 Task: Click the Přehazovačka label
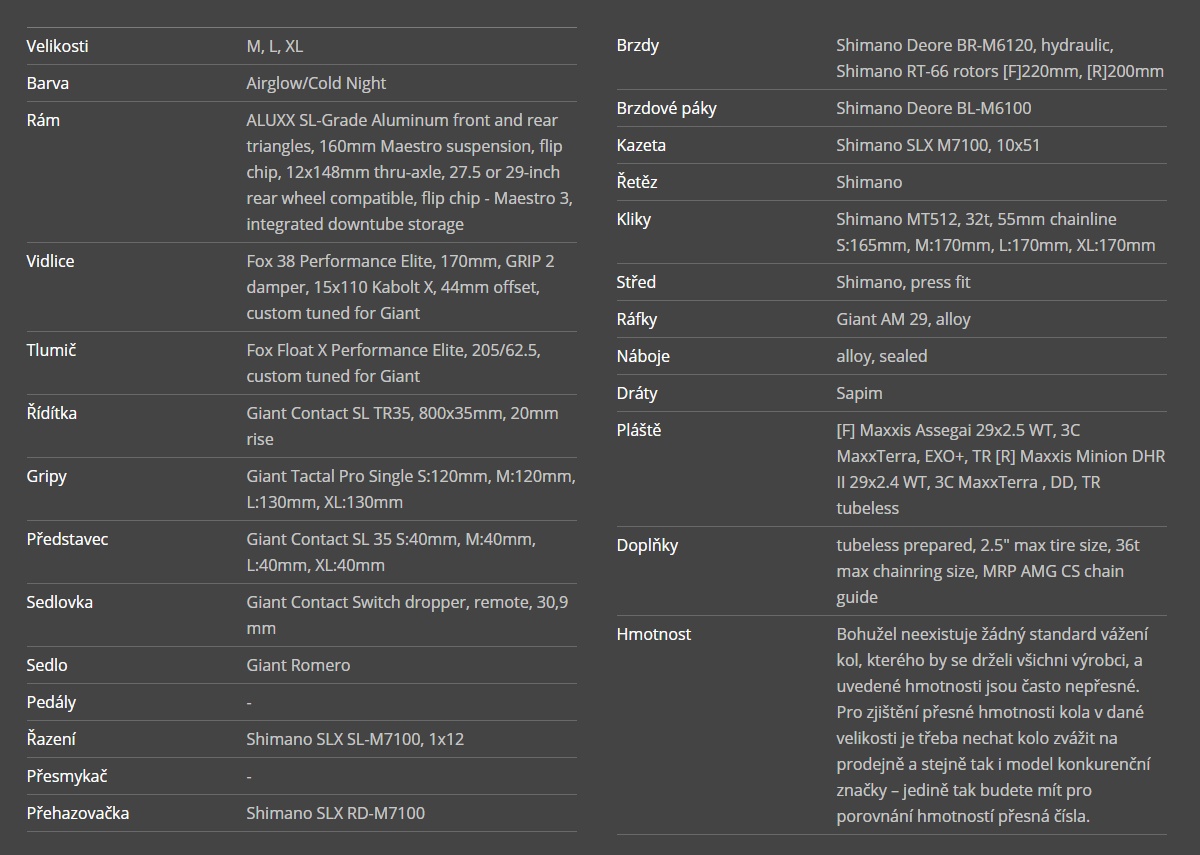[x=77, y=813]
